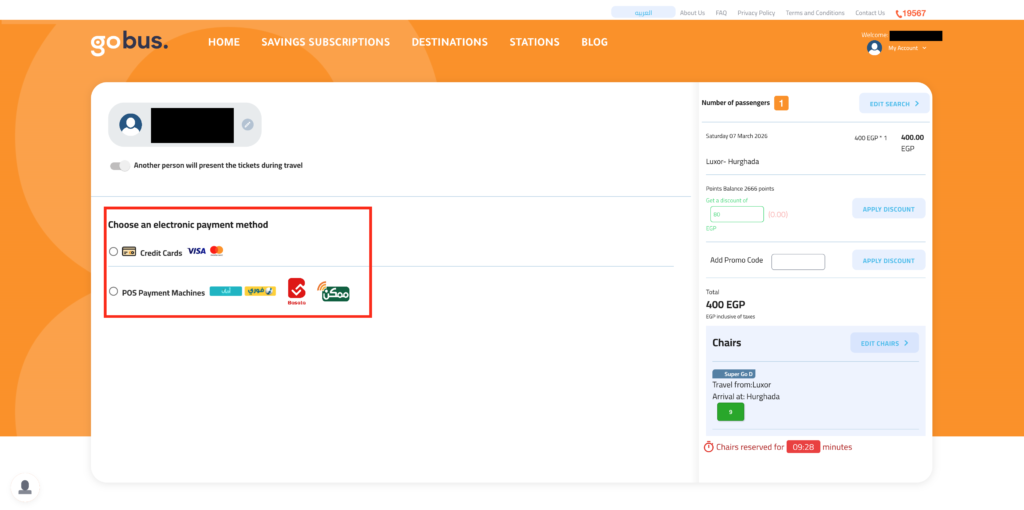The width and height of the screenshot is (1024, 510).
Task: Select the POS Payment Machines radio button
Action: pyautogui.click(x=113, y=292)
